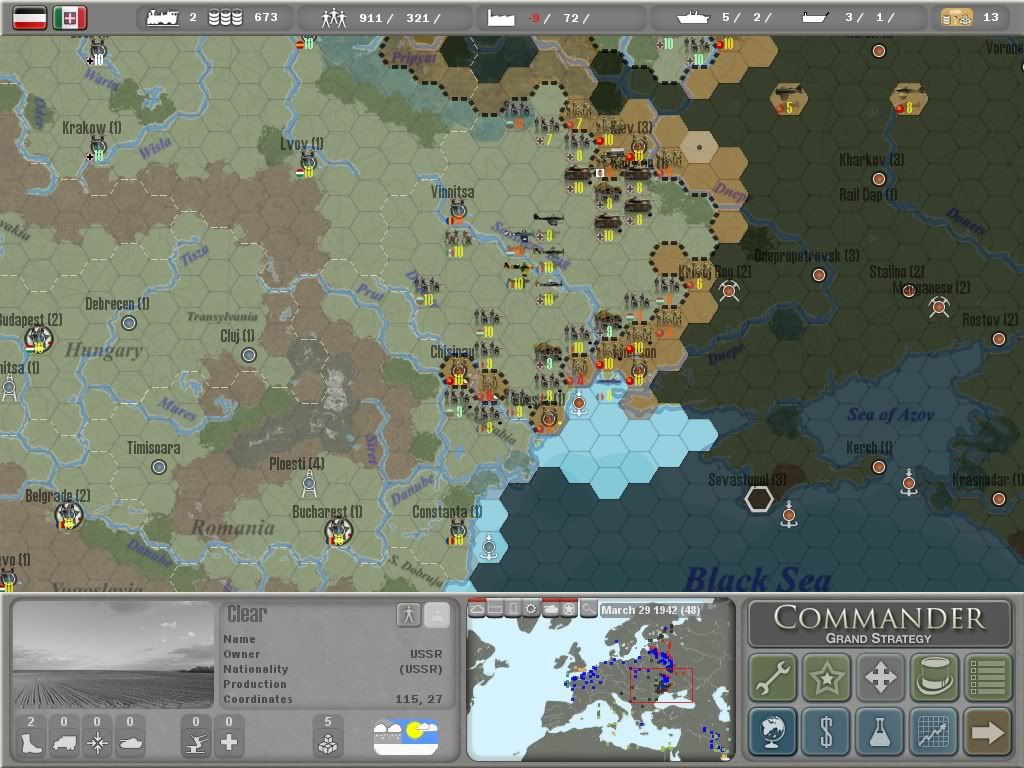Select the Timisoara city marker
Image resolution: width=1024 pixels, height=768 pixels.
point(159,466)
